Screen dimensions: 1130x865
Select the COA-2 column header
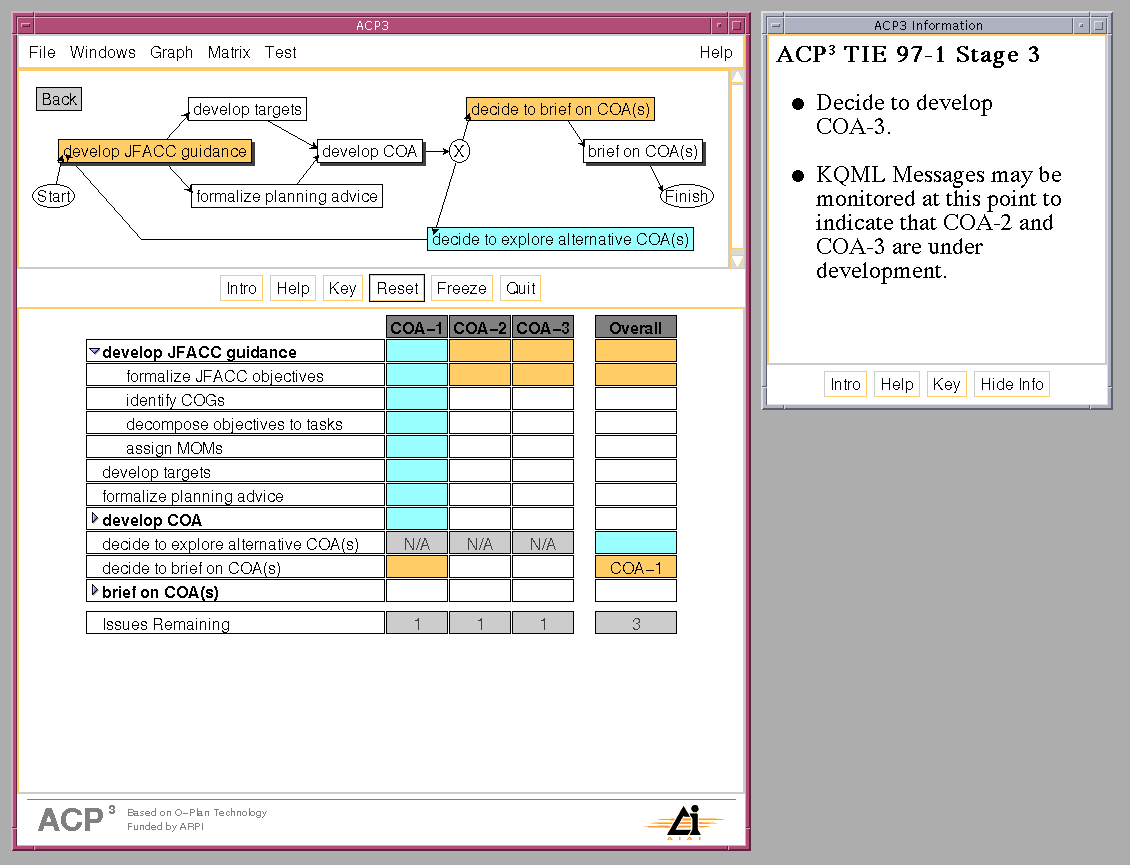(480, 328)
